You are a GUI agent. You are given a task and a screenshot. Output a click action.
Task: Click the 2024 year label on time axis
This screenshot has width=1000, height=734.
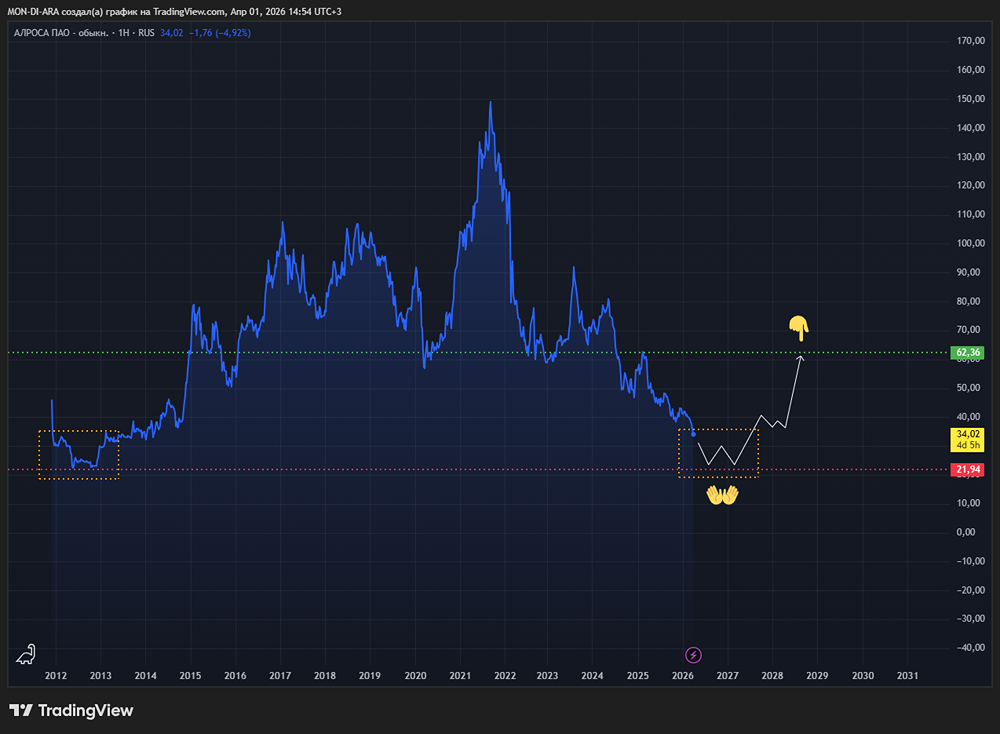coord(592,676)
